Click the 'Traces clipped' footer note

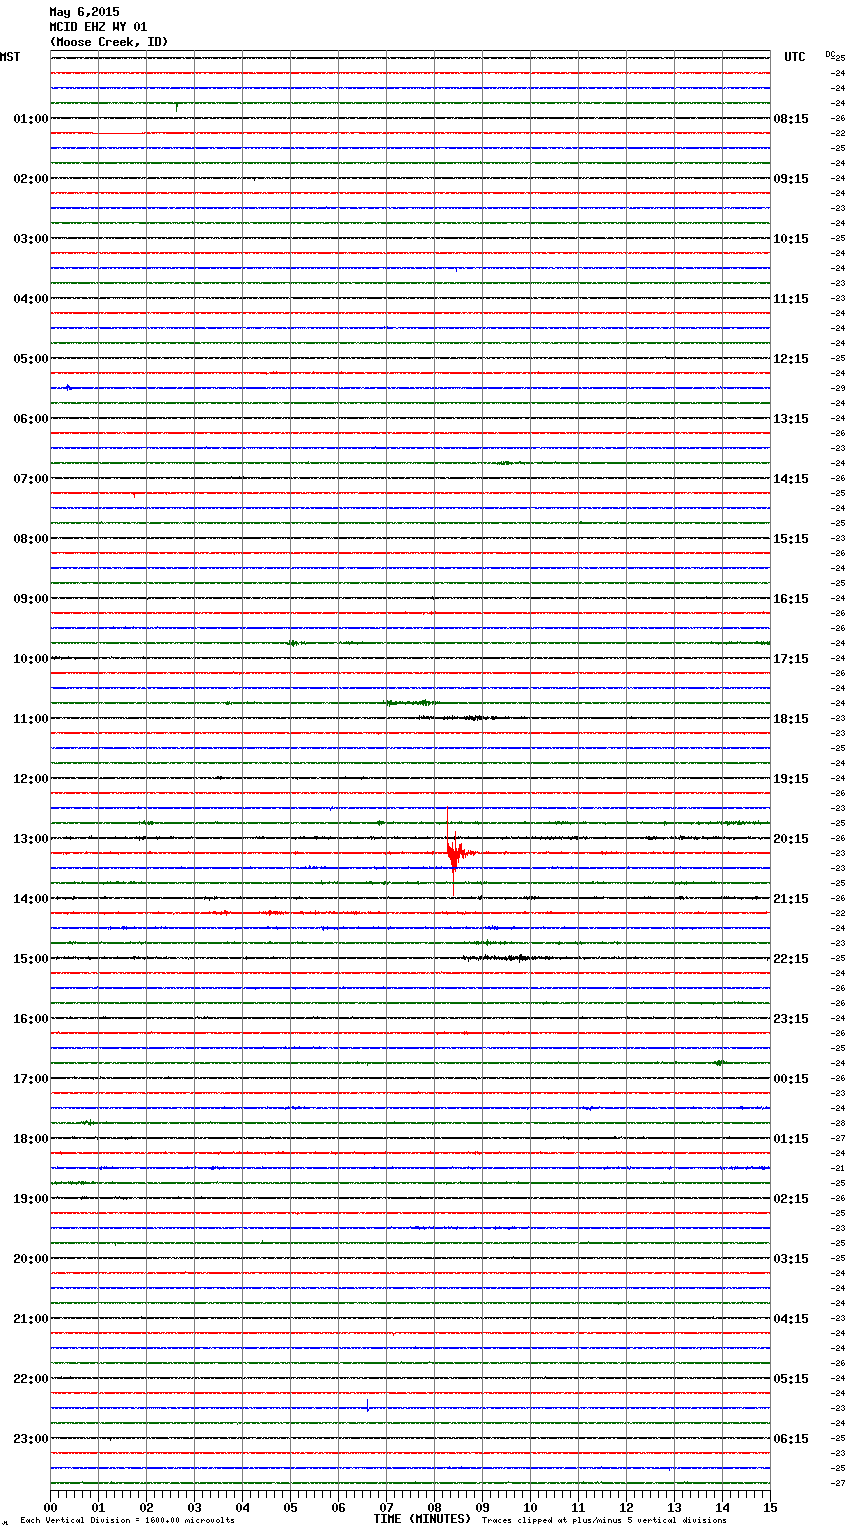[x=604, y=1520]
